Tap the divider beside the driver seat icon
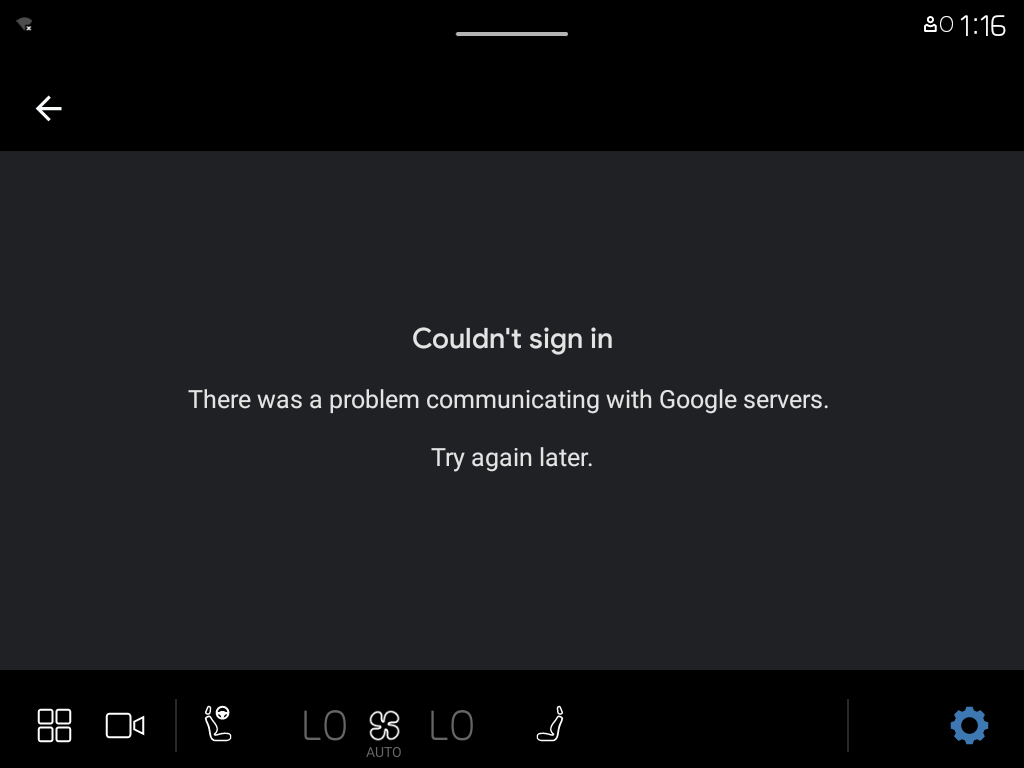 pyautogui.click(x=176, y=726)
